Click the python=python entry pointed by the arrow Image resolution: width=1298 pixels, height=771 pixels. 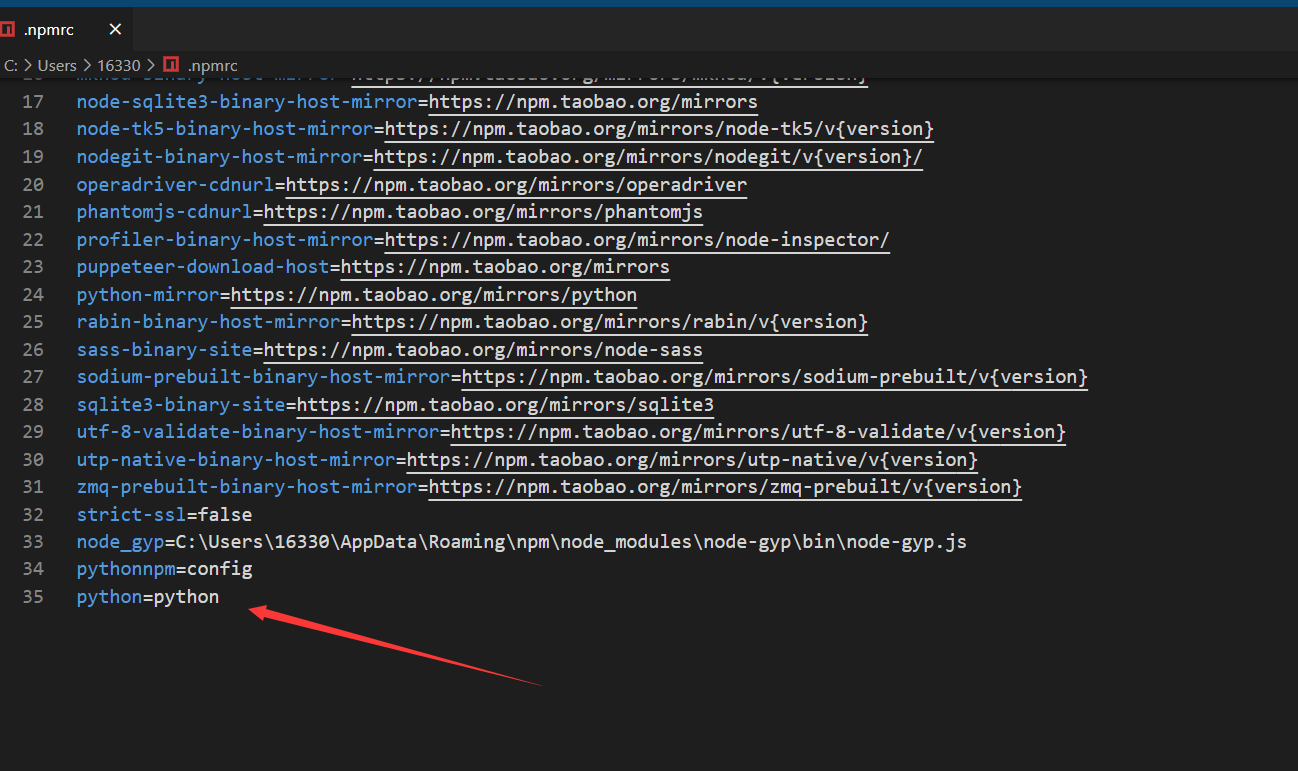[x=147, y=596]
